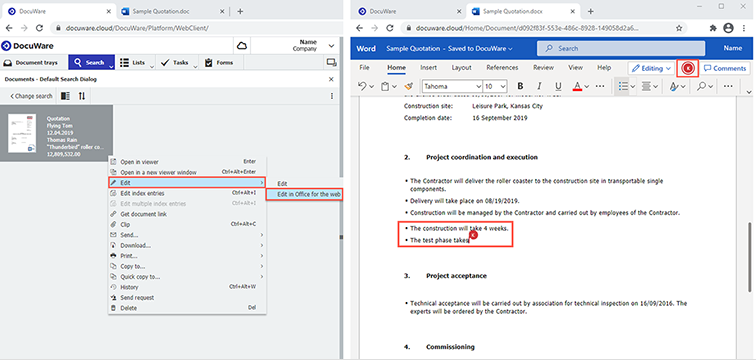Open the Lists tab in DocuWare
Image resolution: width=756 pixels, height=360 pixels.
(133, 63)
